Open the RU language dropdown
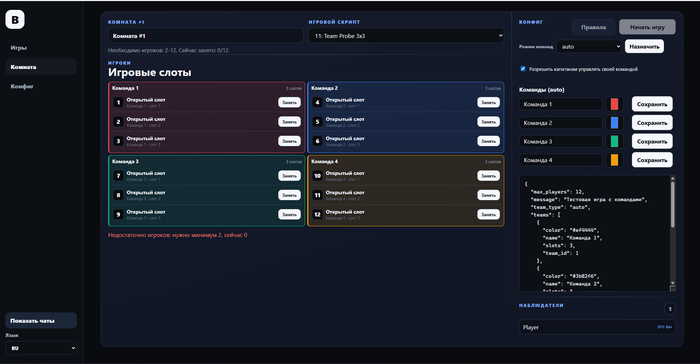This screenshot has height=364, width=700. click(x=41, y=348)
